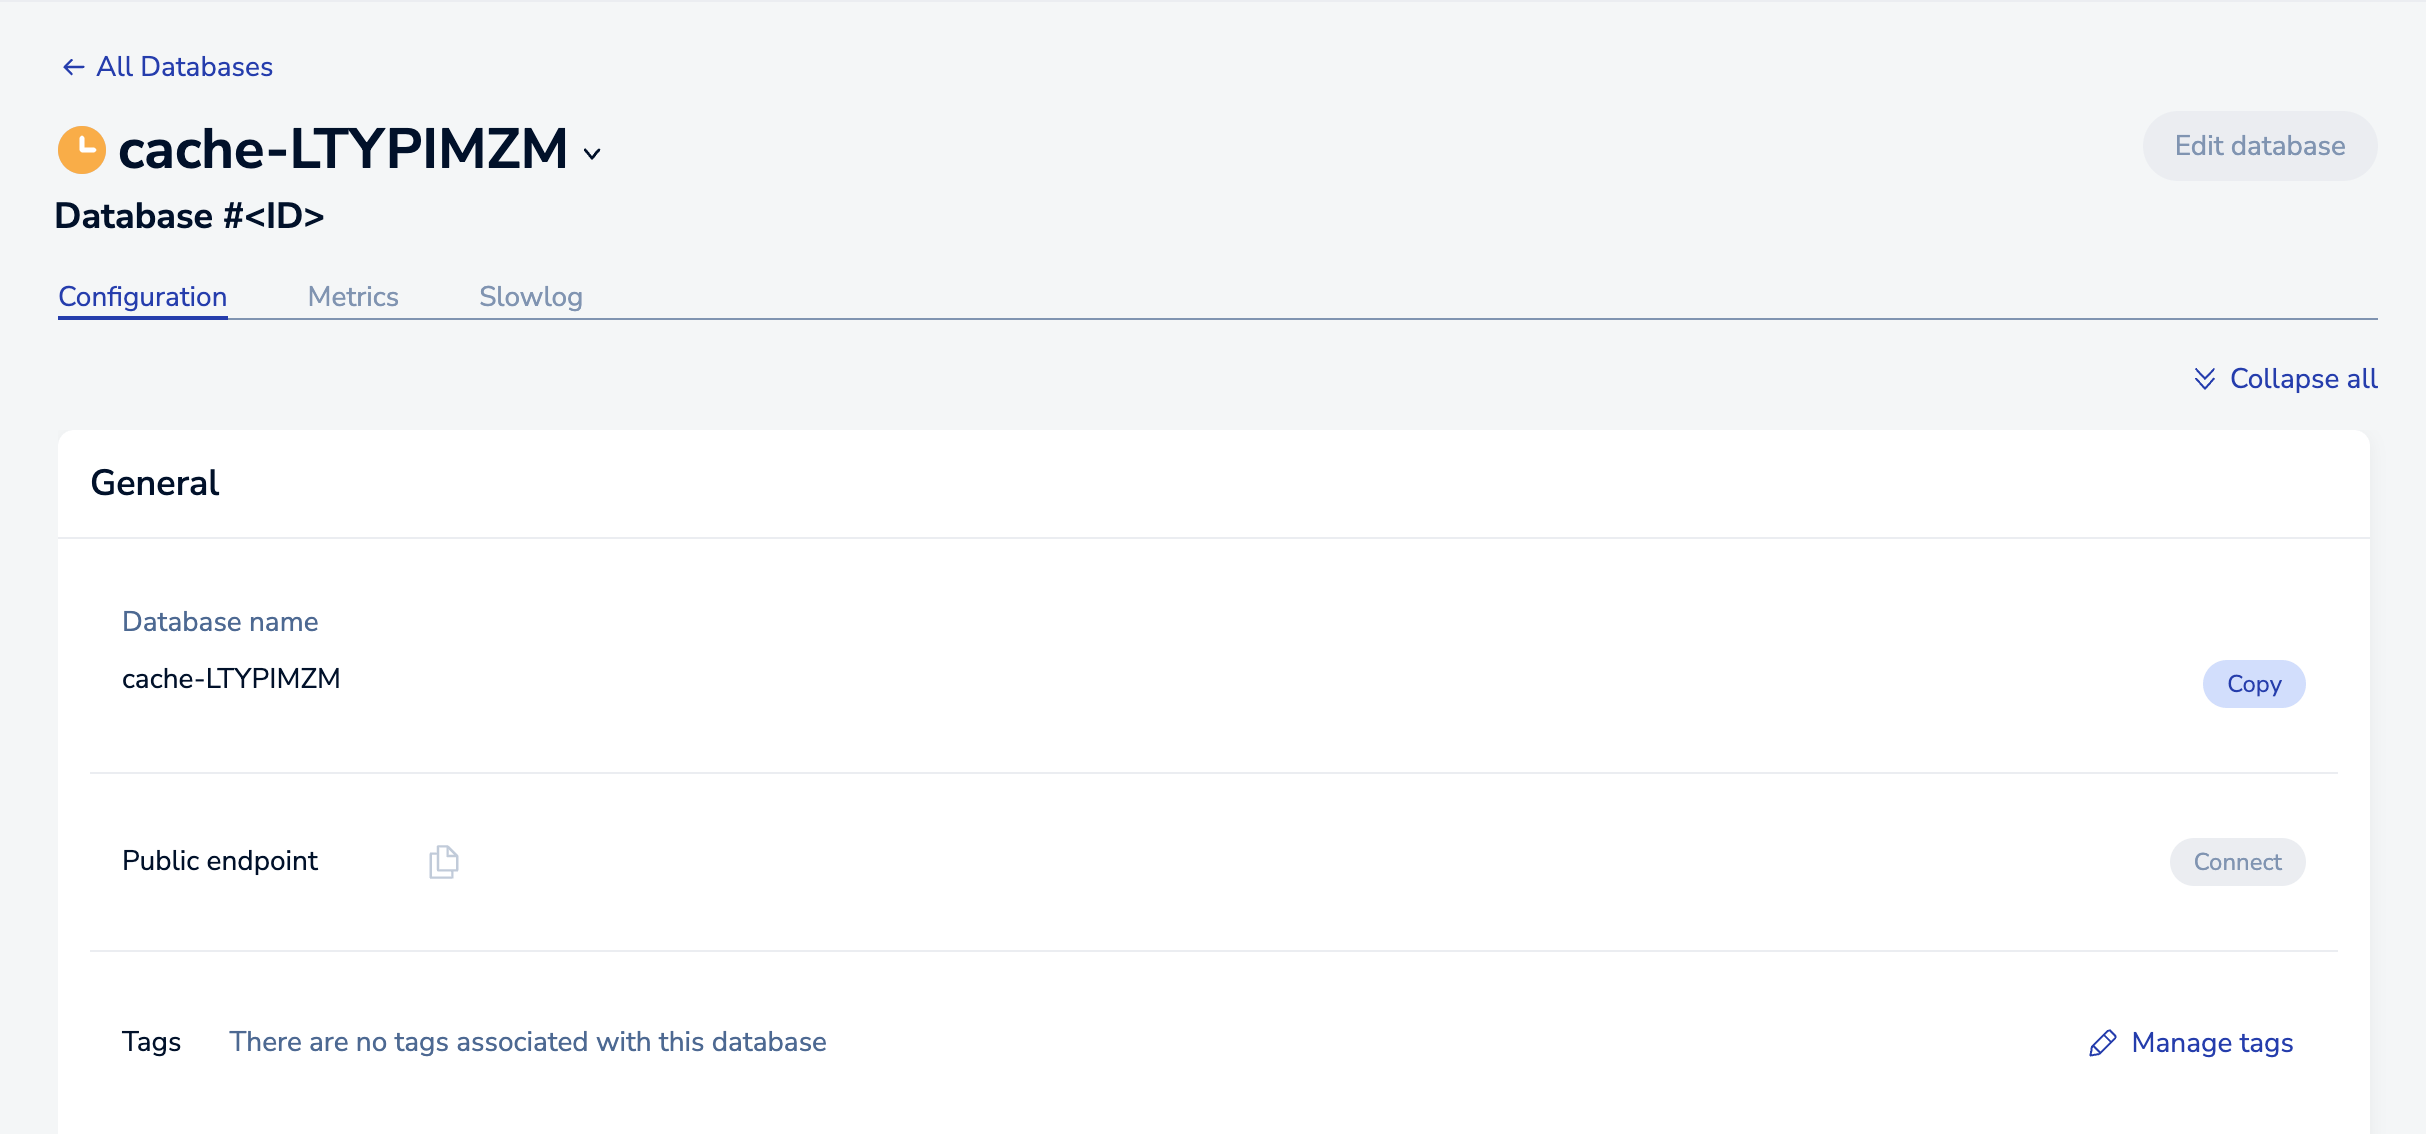Click the Public endpoint copy icon
2426x1134 pixels.
point(443,862)
